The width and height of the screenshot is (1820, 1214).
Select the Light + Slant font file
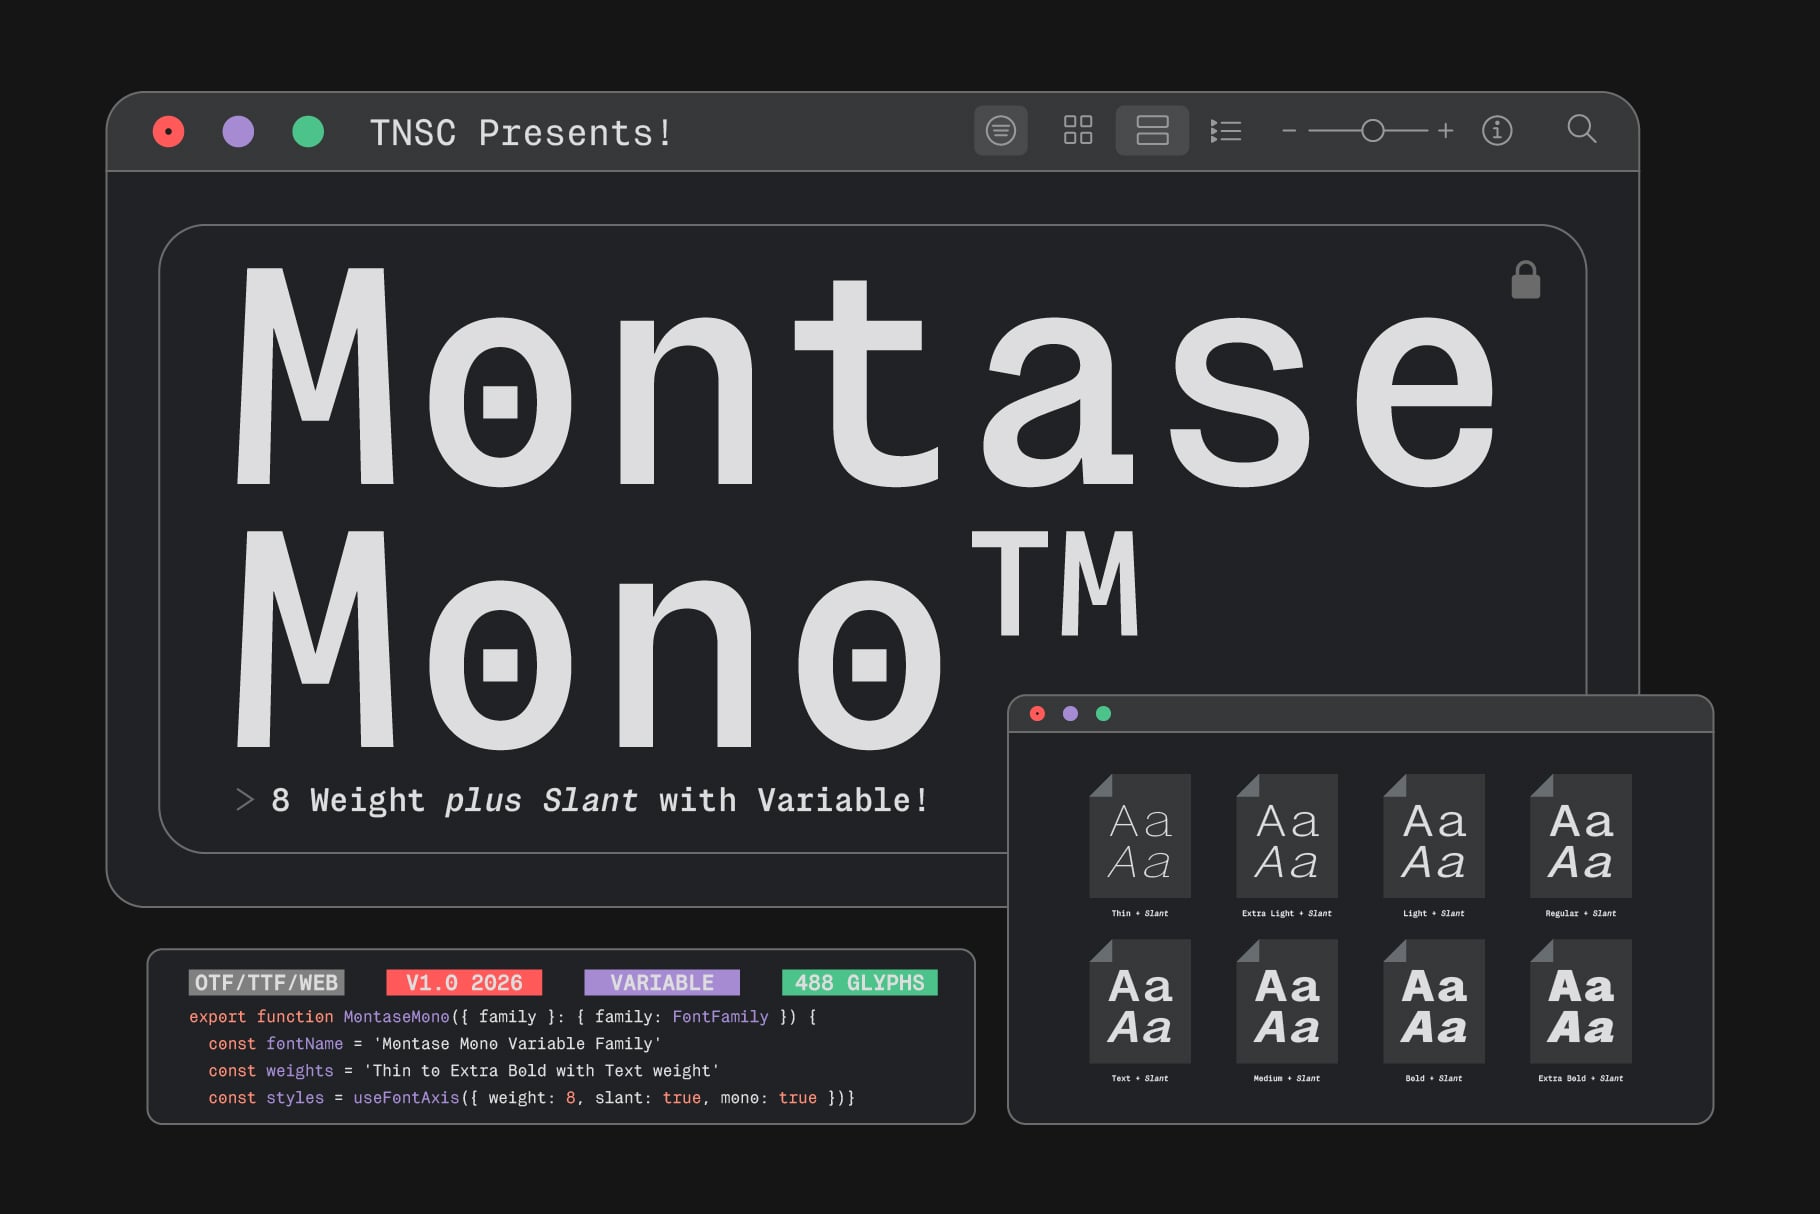pos(1434,835)
